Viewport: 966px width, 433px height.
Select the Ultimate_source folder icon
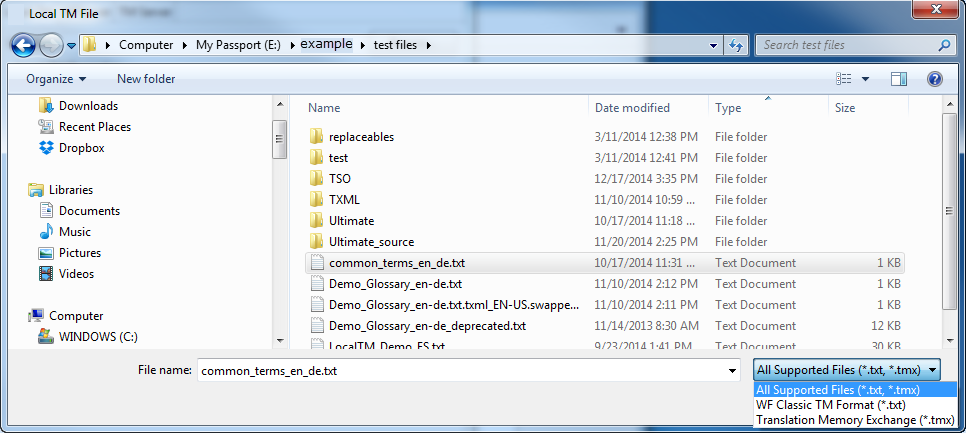317,241
